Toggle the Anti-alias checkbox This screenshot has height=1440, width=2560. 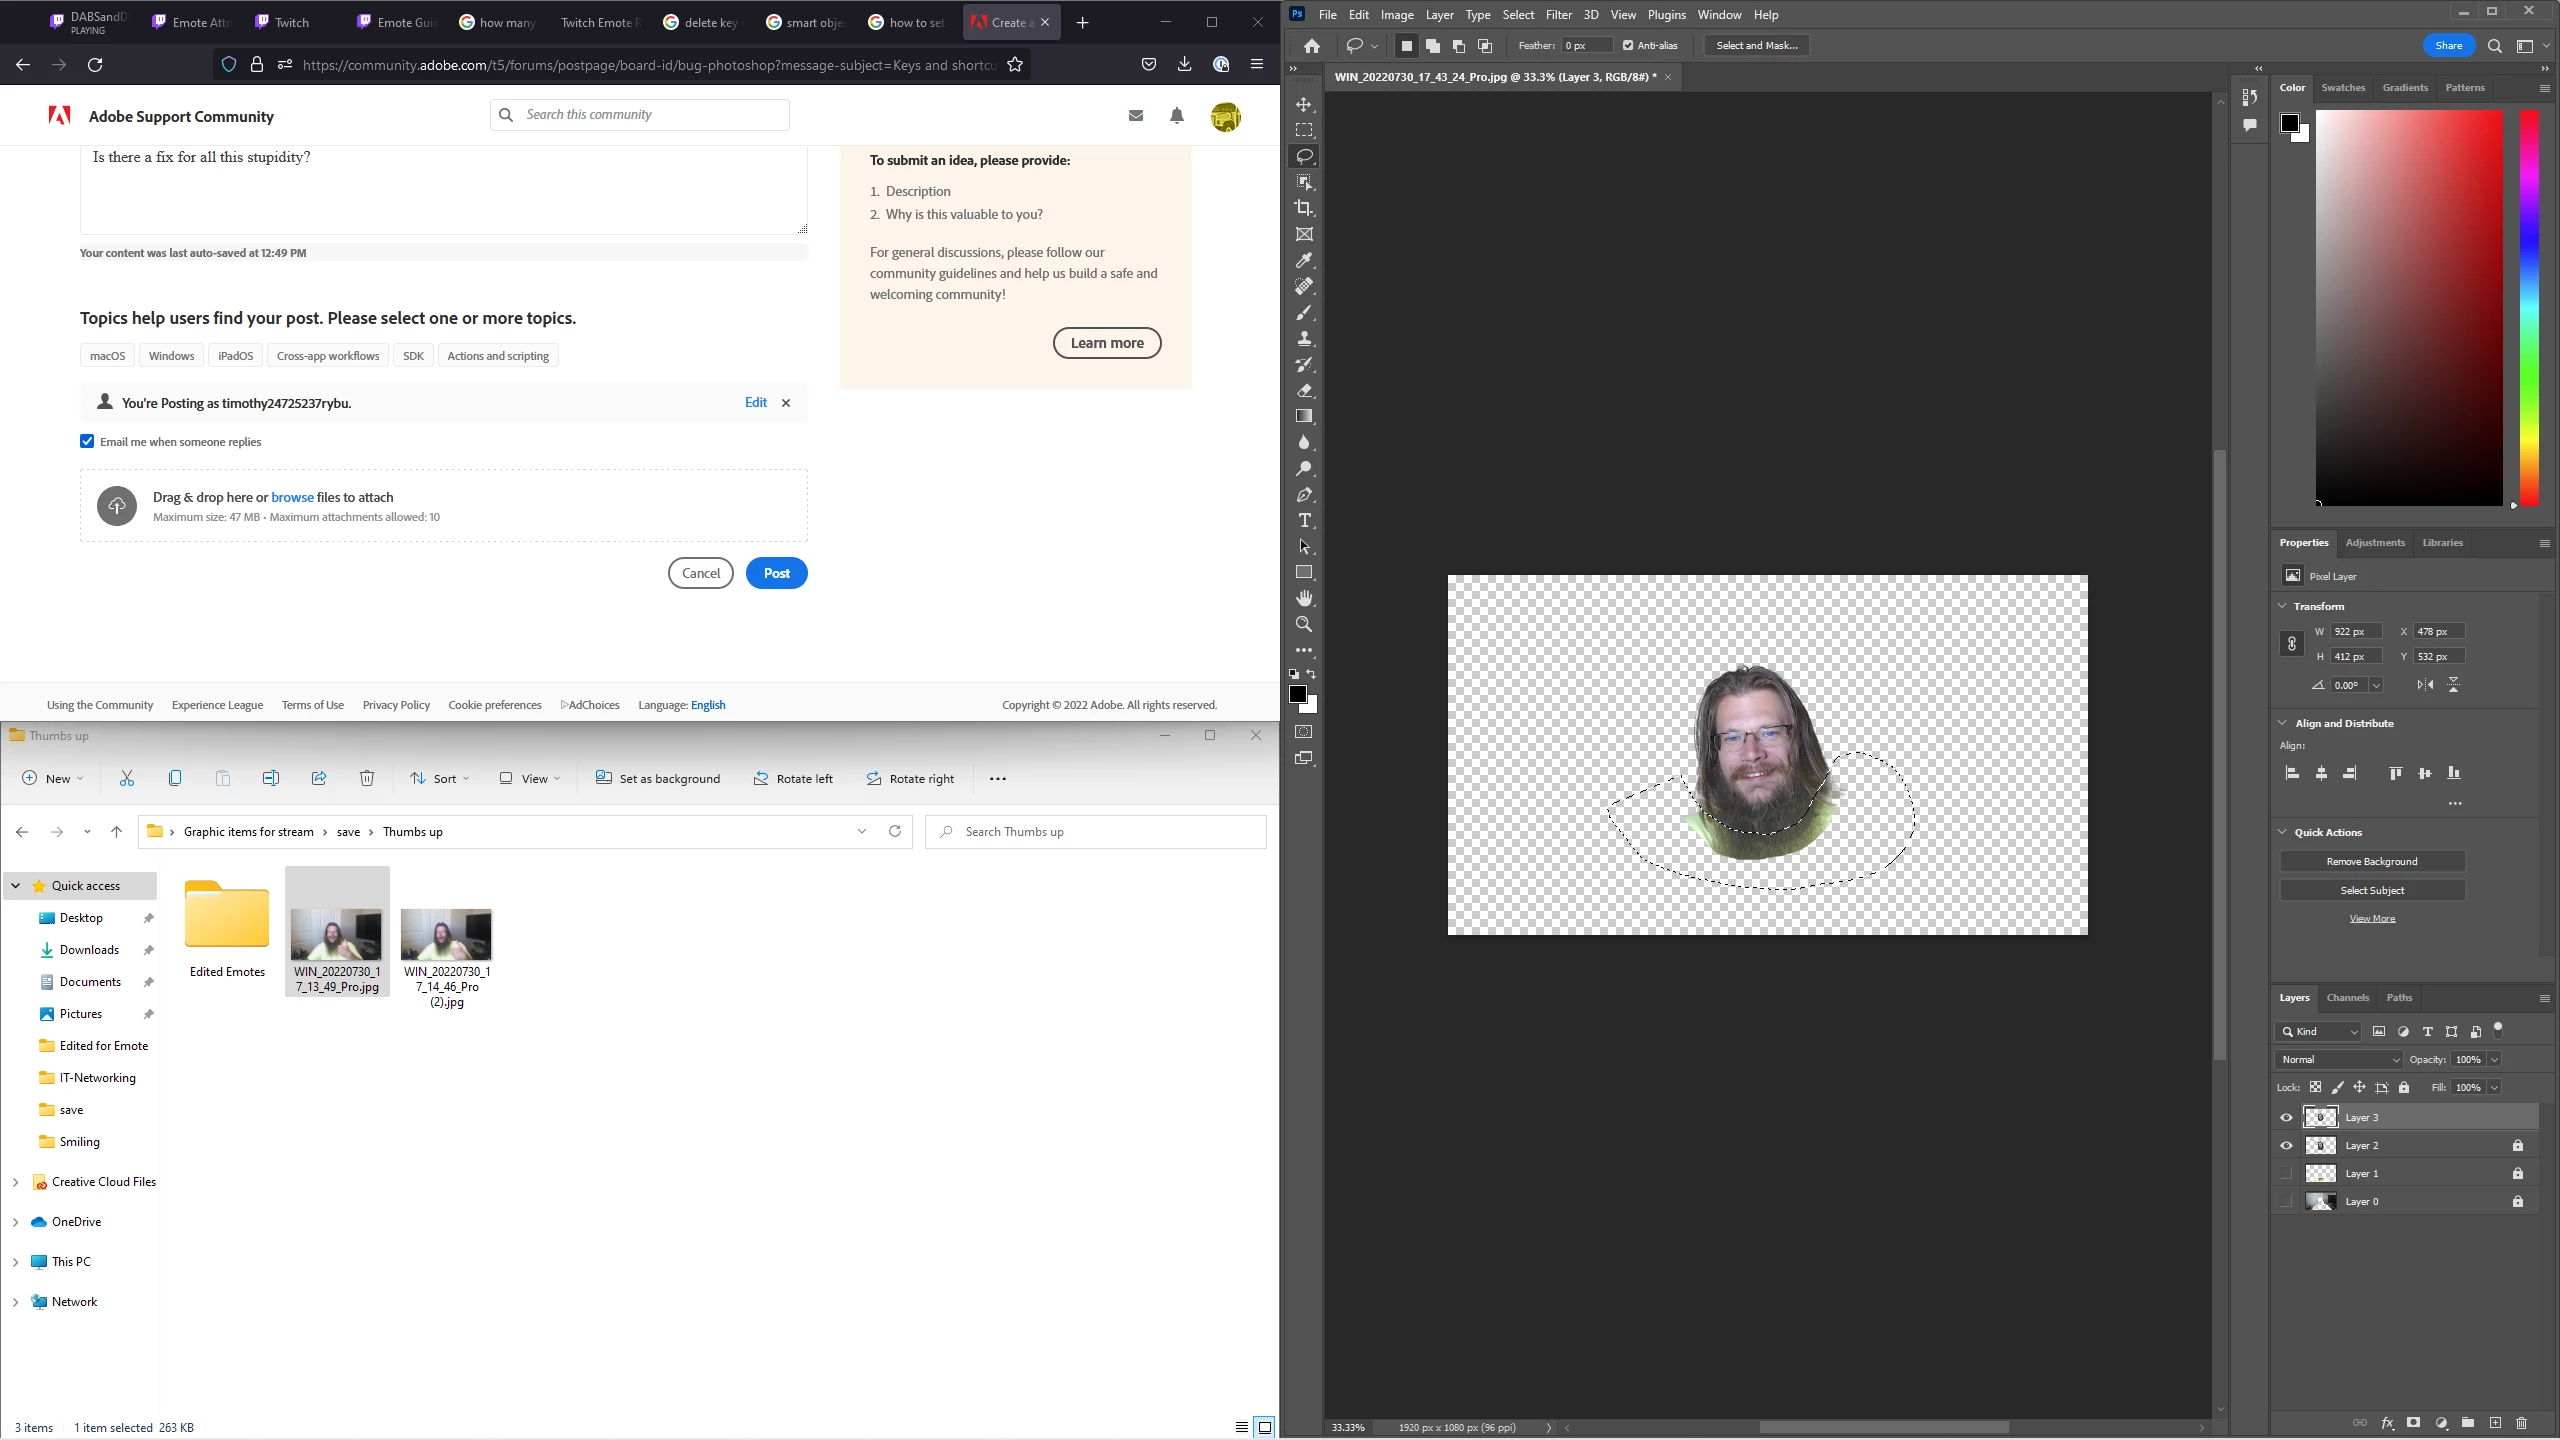click(x=1628, y=46)
